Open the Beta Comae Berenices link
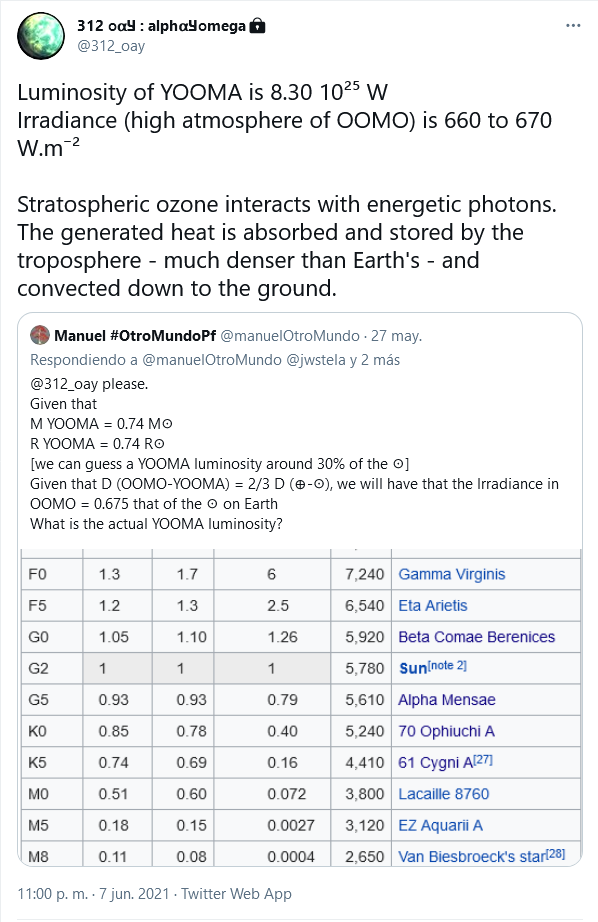 (x=476, y=637)
